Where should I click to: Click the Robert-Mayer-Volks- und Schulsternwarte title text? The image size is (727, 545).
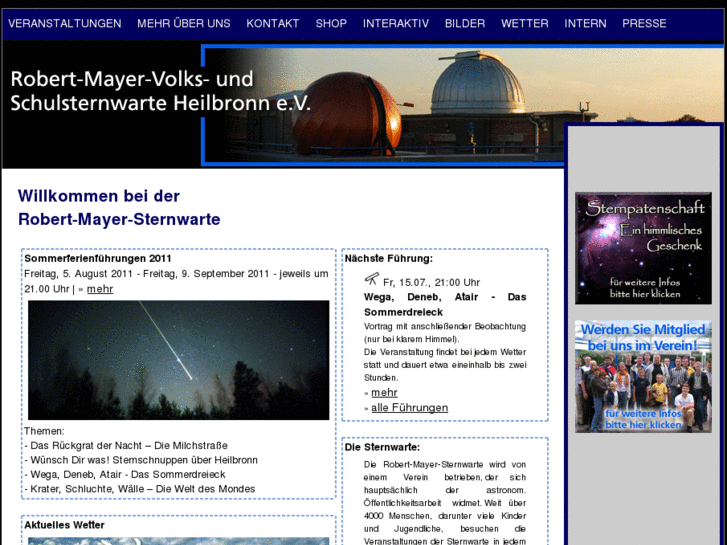click(160, 91)
